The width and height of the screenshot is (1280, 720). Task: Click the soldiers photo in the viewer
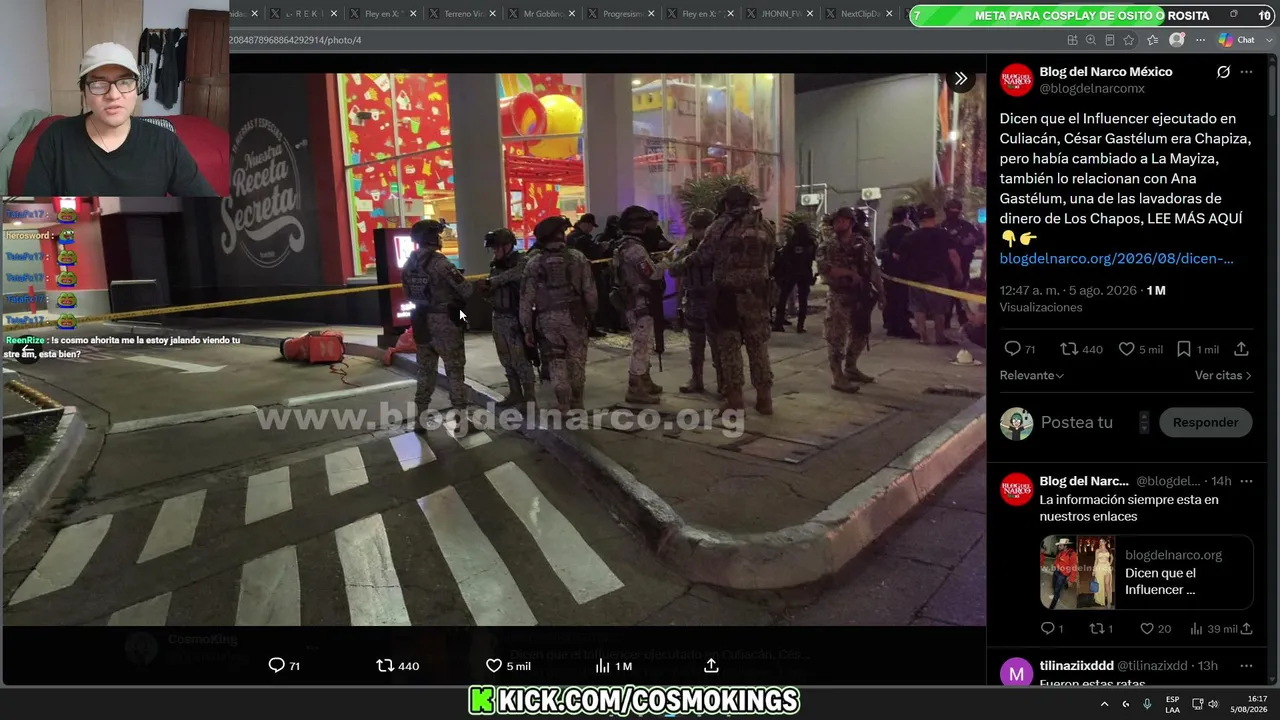pos(494,349)
